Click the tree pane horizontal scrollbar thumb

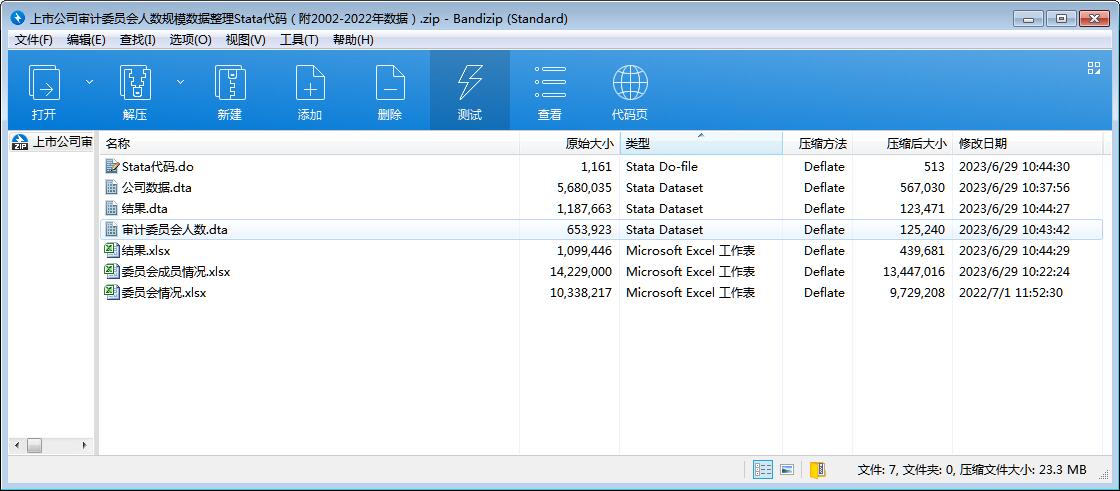click(x=34, y=445)
